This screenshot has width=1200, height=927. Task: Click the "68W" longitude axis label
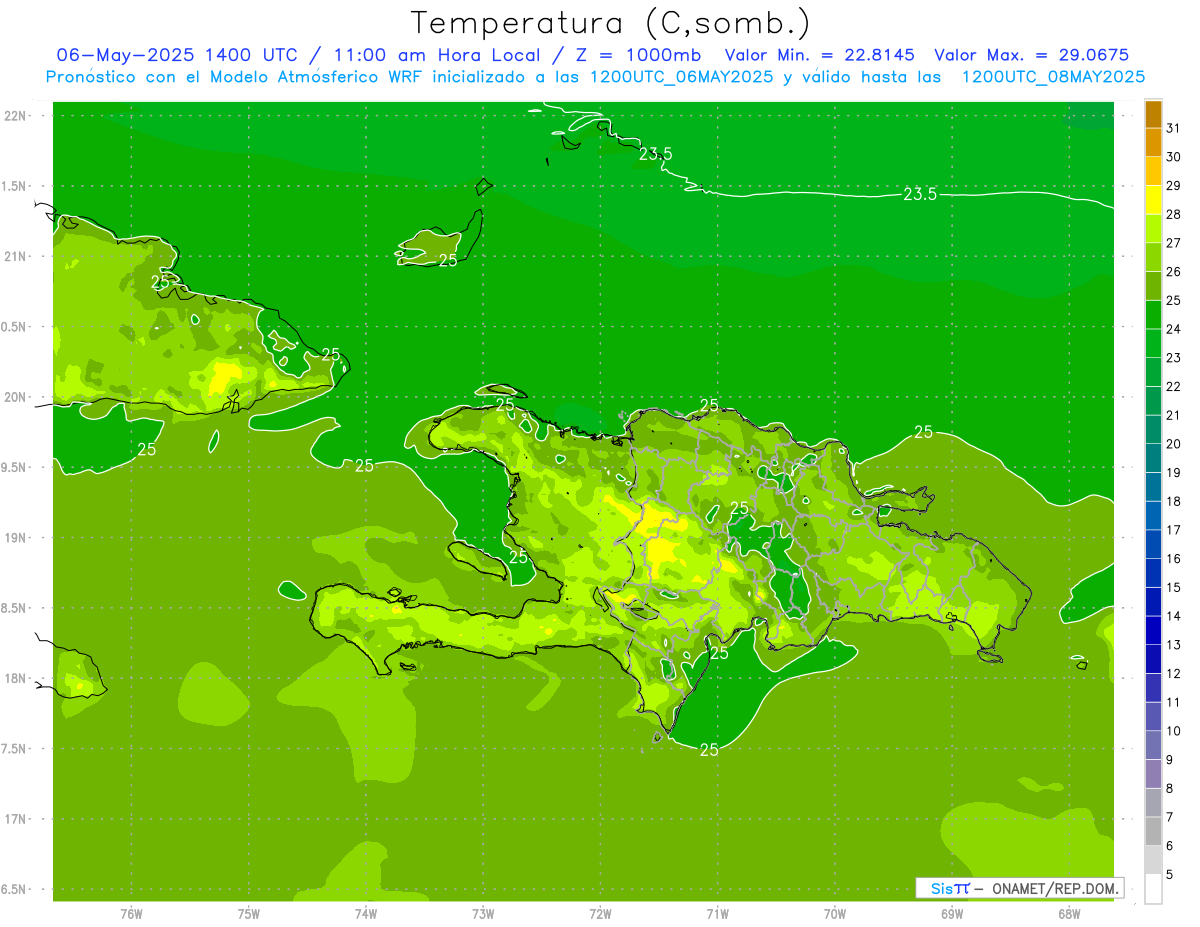coord(1069,914)
